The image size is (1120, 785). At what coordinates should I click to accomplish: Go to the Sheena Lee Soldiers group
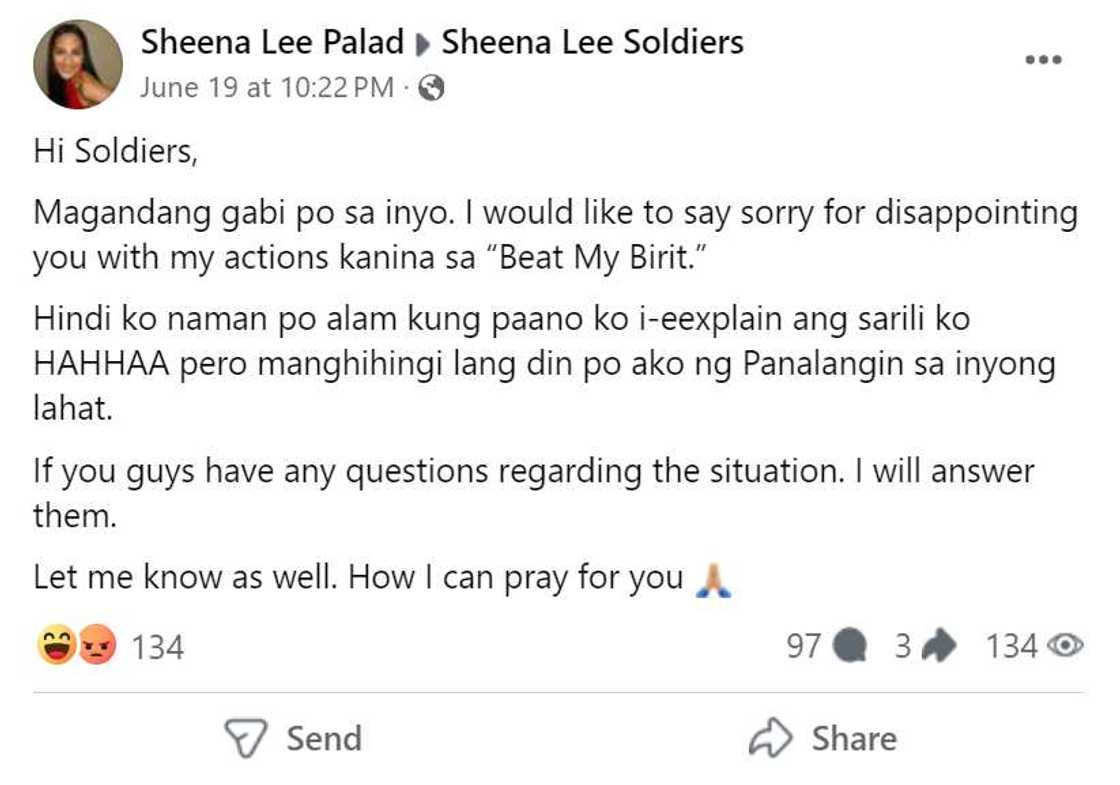(x=592, y=42)
